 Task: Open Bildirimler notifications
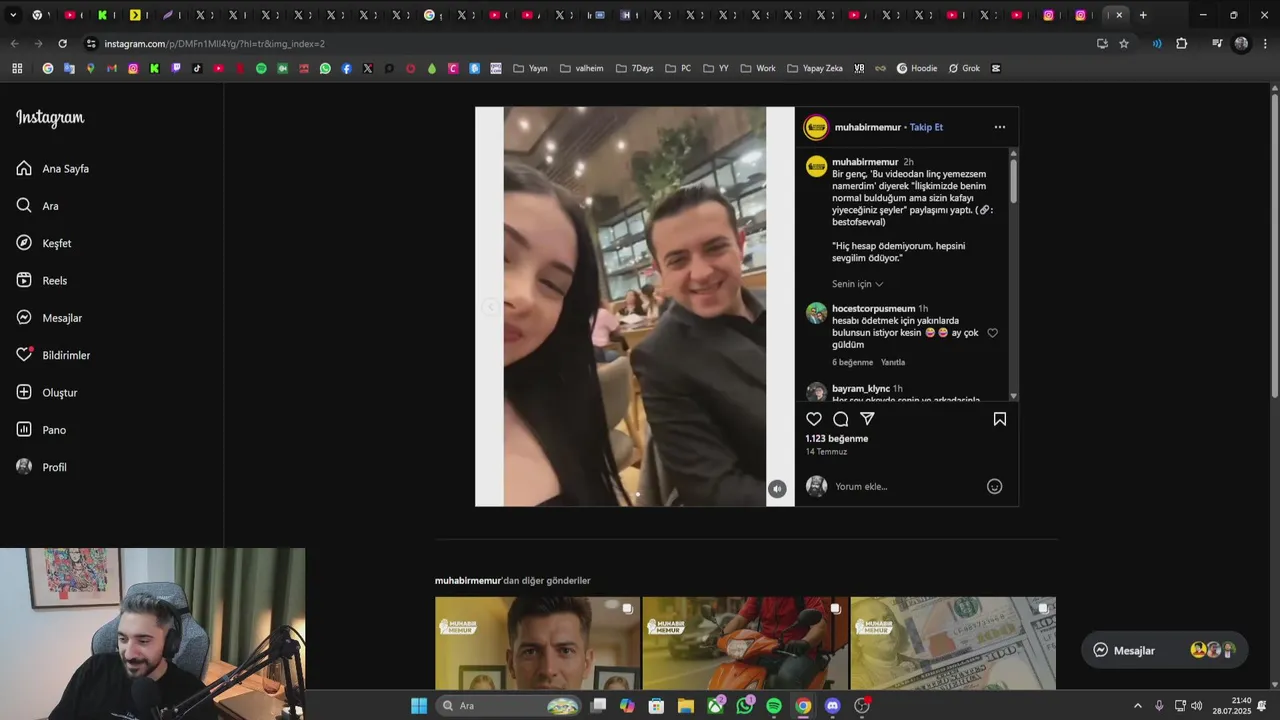point(53,355)
